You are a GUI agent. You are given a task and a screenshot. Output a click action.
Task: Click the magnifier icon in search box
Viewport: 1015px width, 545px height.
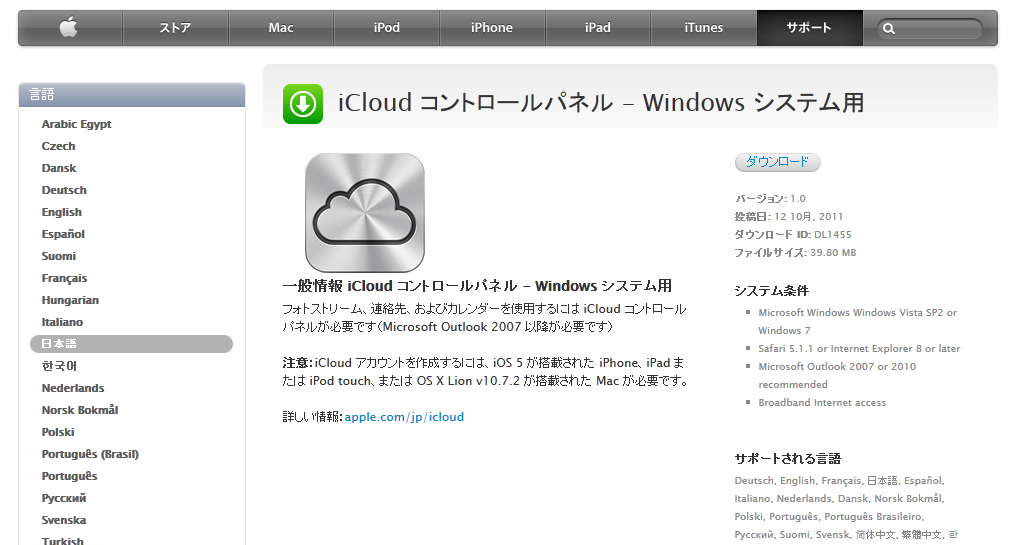(x=889, y=28)
